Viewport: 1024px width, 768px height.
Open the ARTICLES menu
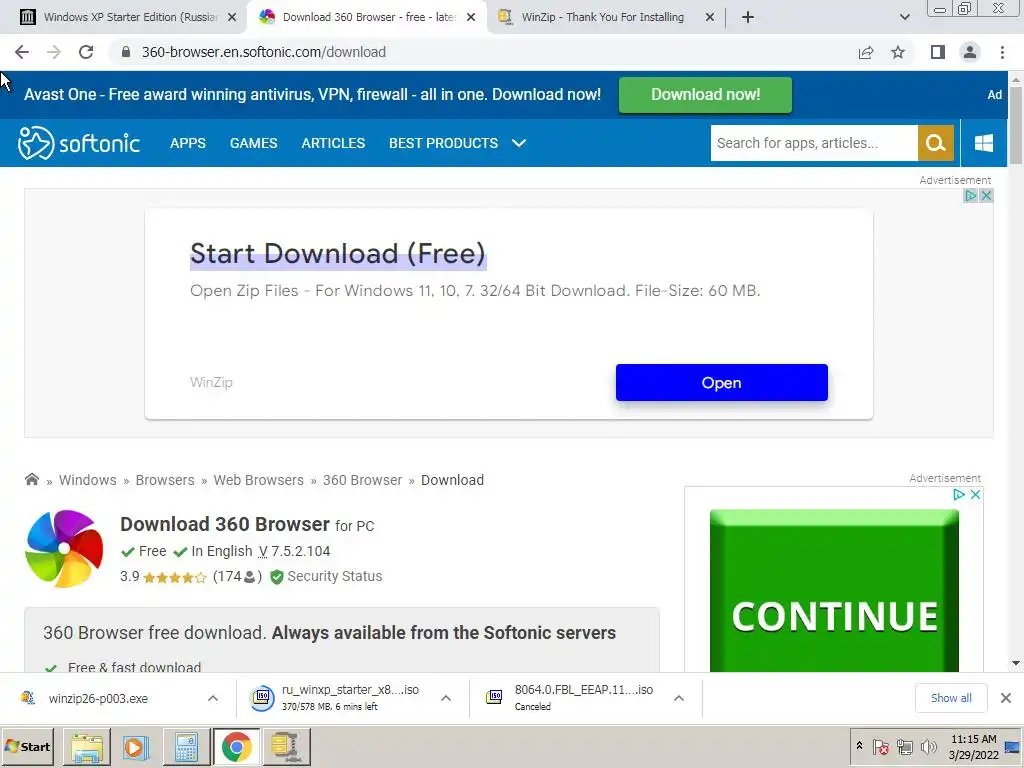[333, 143]
